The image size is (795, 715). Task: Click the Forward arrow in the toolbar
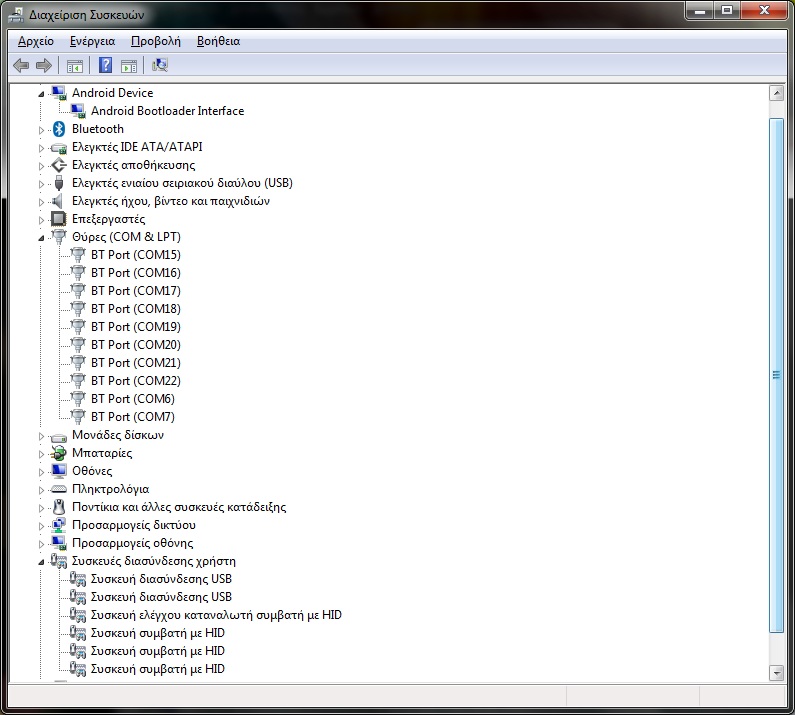(43, 66)
